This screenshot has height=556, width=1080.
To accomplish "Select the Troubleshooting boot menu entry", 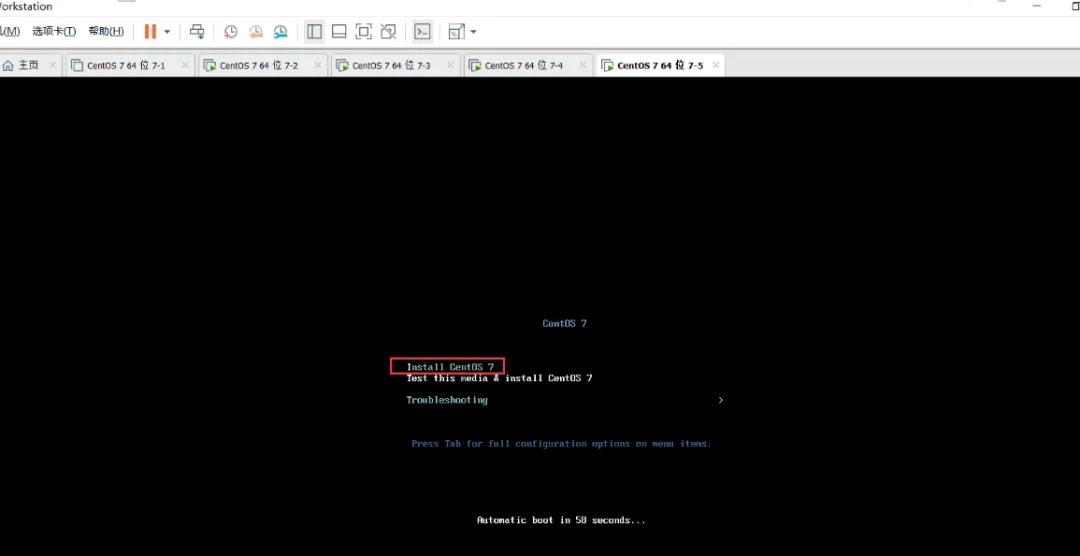I will point(447,400).
